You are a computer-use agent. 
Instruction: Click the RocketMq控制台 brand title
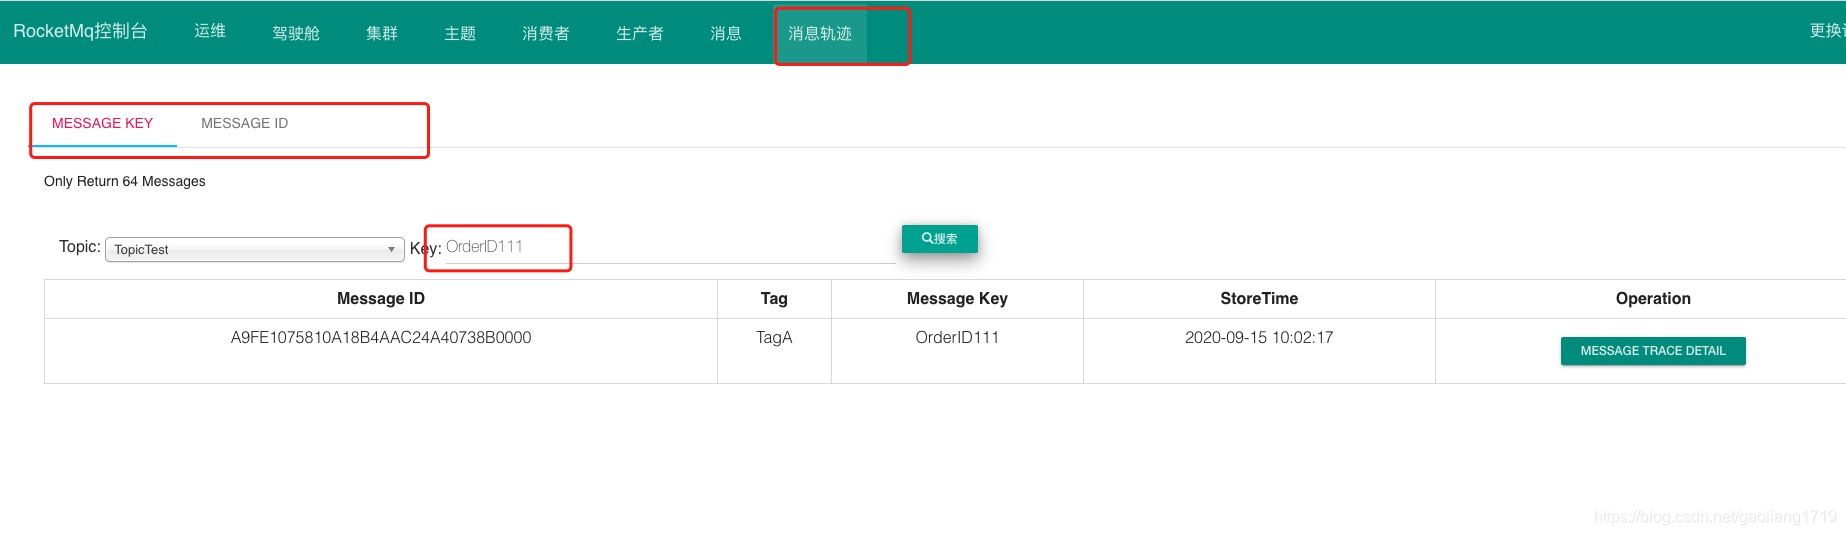pyautogui.click(x=80, y=31)
